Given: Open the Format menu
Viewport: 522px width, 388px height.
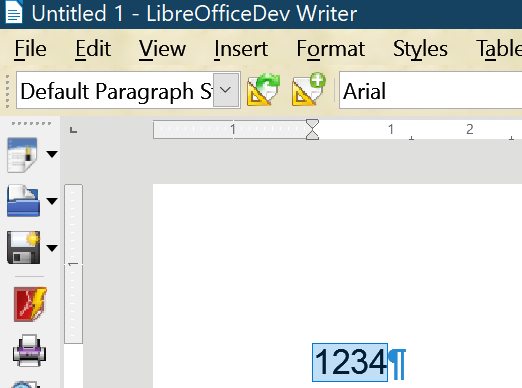Looking at the screenshot, I should click(x=331, y=49).
